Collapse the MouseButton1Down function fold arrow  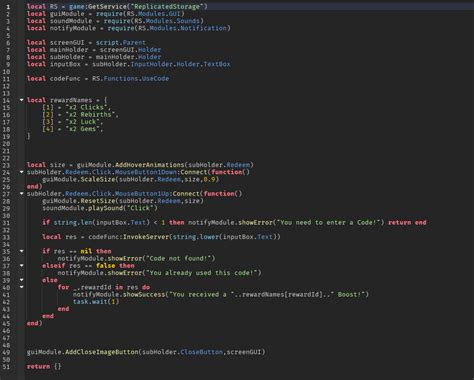click(x=21, y=172)
